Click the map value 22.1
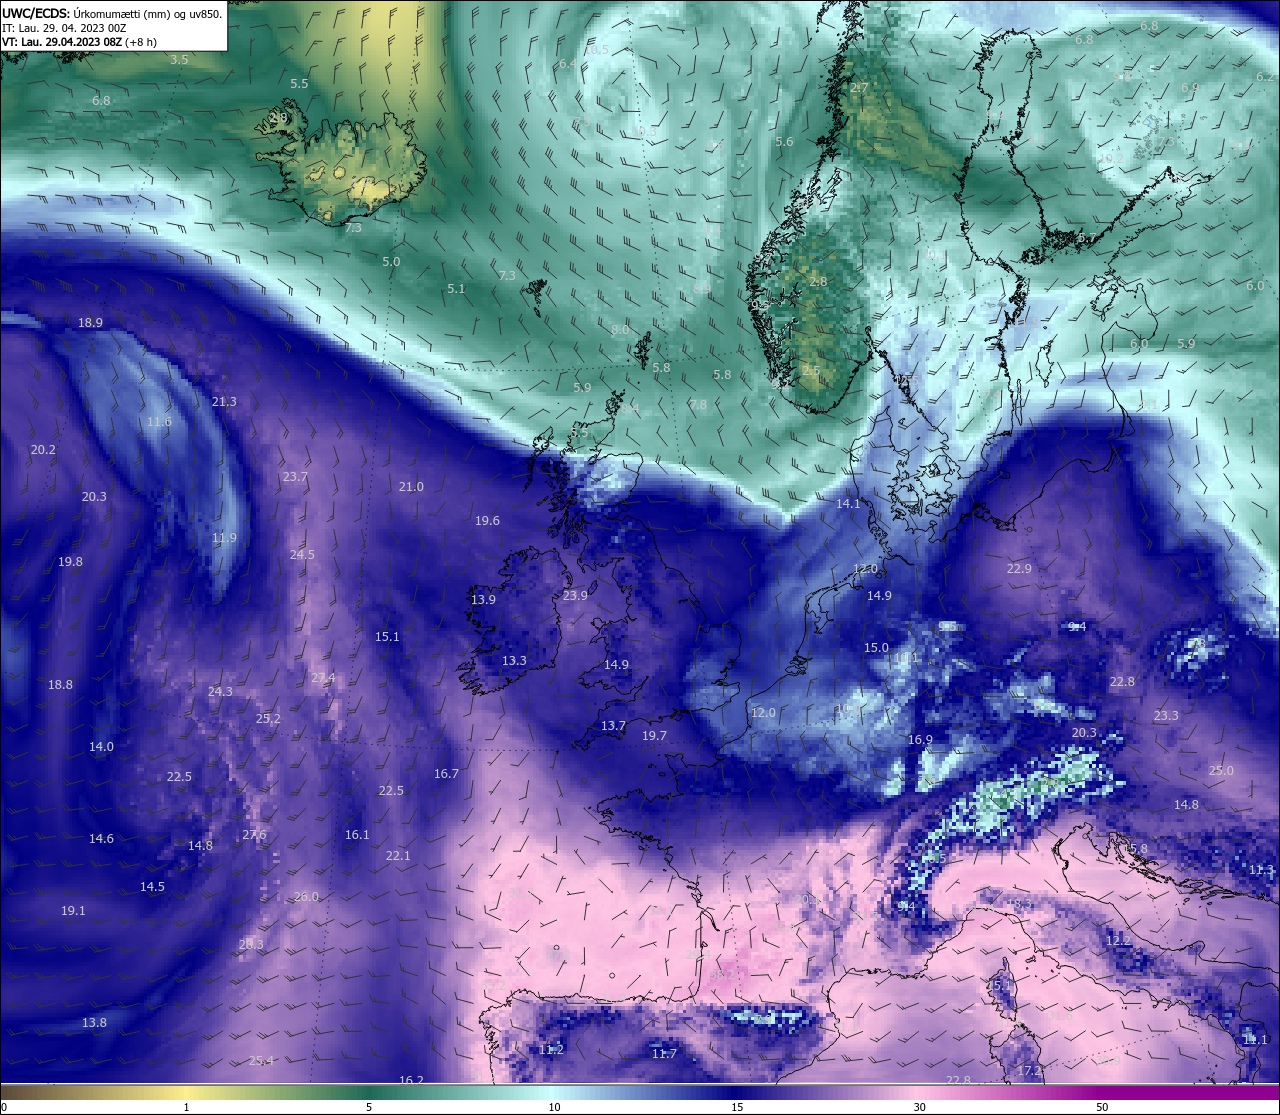The width and height of the screenshot is (1280, 1115). coord(398,856)
